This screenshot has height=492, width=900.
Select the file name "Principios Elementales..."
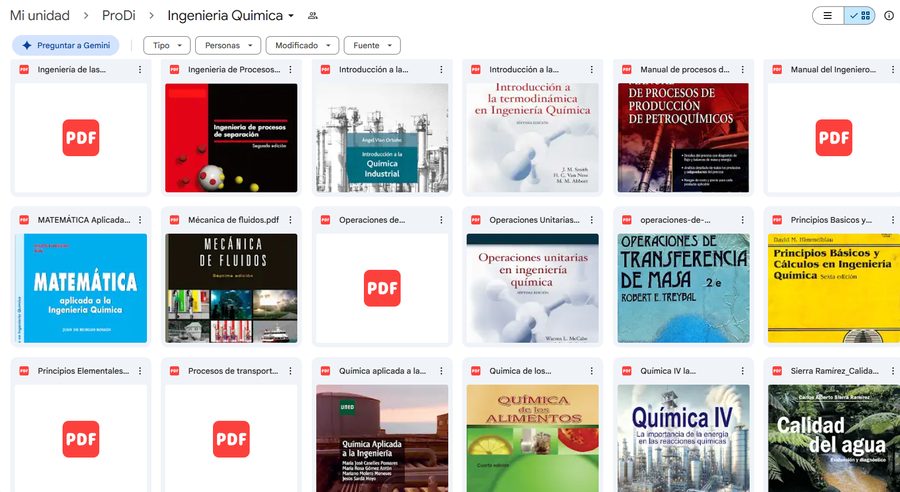[x=83, y=371]
